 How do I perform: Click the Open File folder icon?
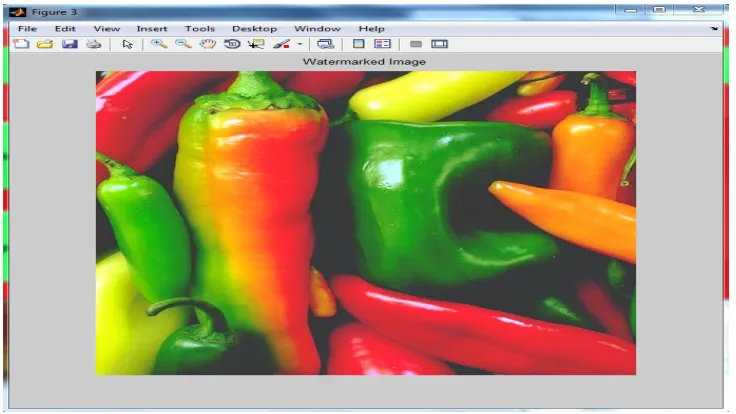(x=45, y=44)
